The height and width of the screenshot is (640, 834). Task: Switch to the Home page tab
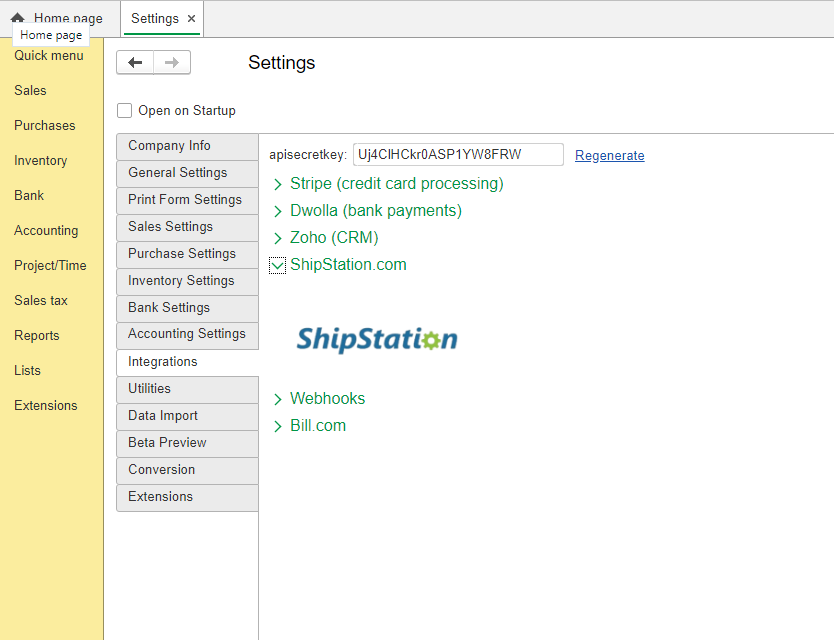(x=63, y=18)
